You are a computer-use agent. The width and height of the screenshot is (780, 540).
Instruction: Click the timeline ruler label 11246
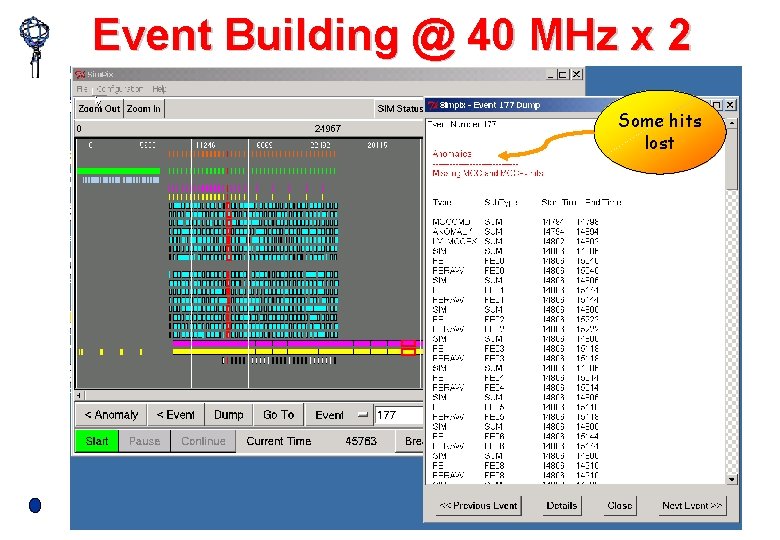click(x=205, y=145)
